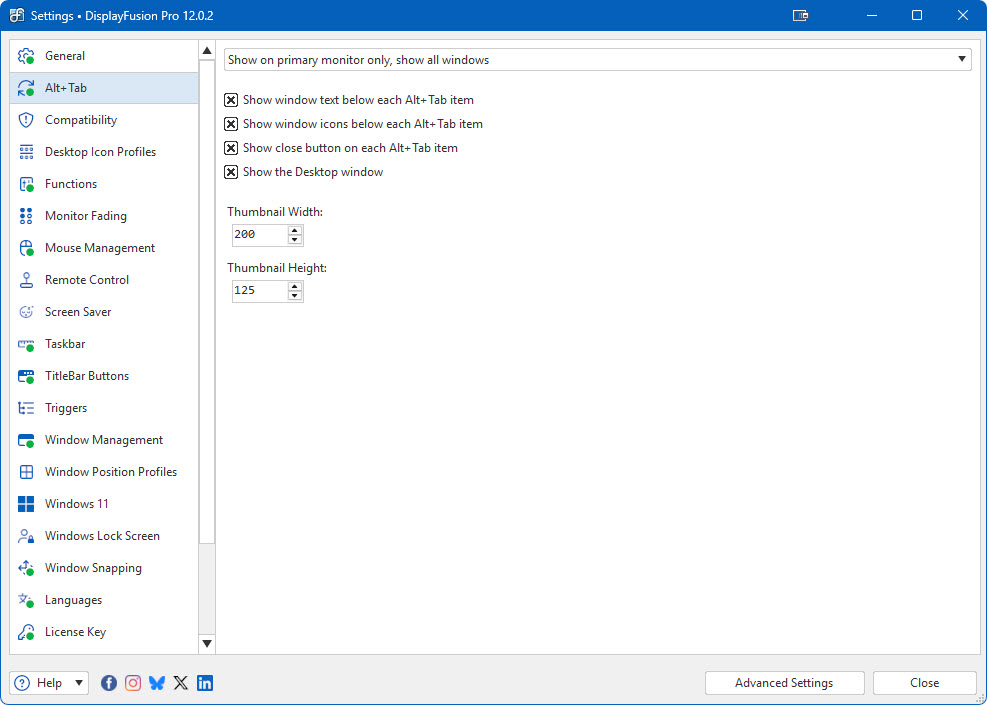
Task: Open the Alt+Tab monitor display mode dropdown
Action: [597, 60]
